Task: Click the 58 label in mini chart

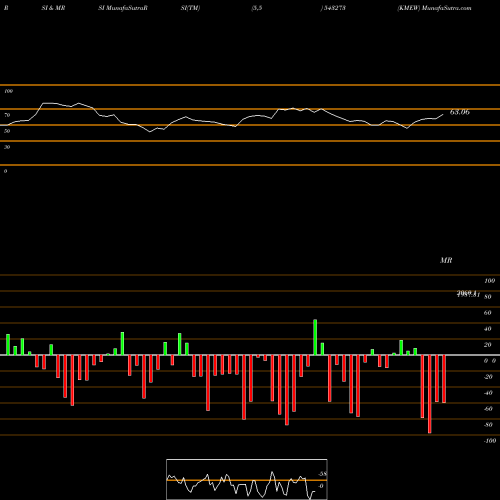Action: pos(322,474)
